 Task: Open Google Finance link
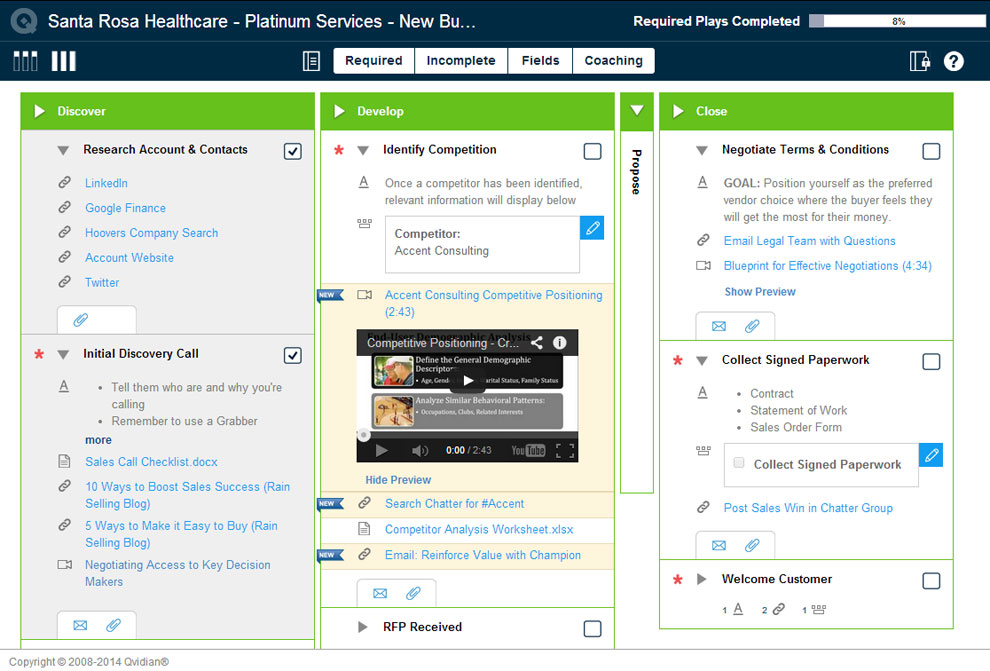coord(126,208)
